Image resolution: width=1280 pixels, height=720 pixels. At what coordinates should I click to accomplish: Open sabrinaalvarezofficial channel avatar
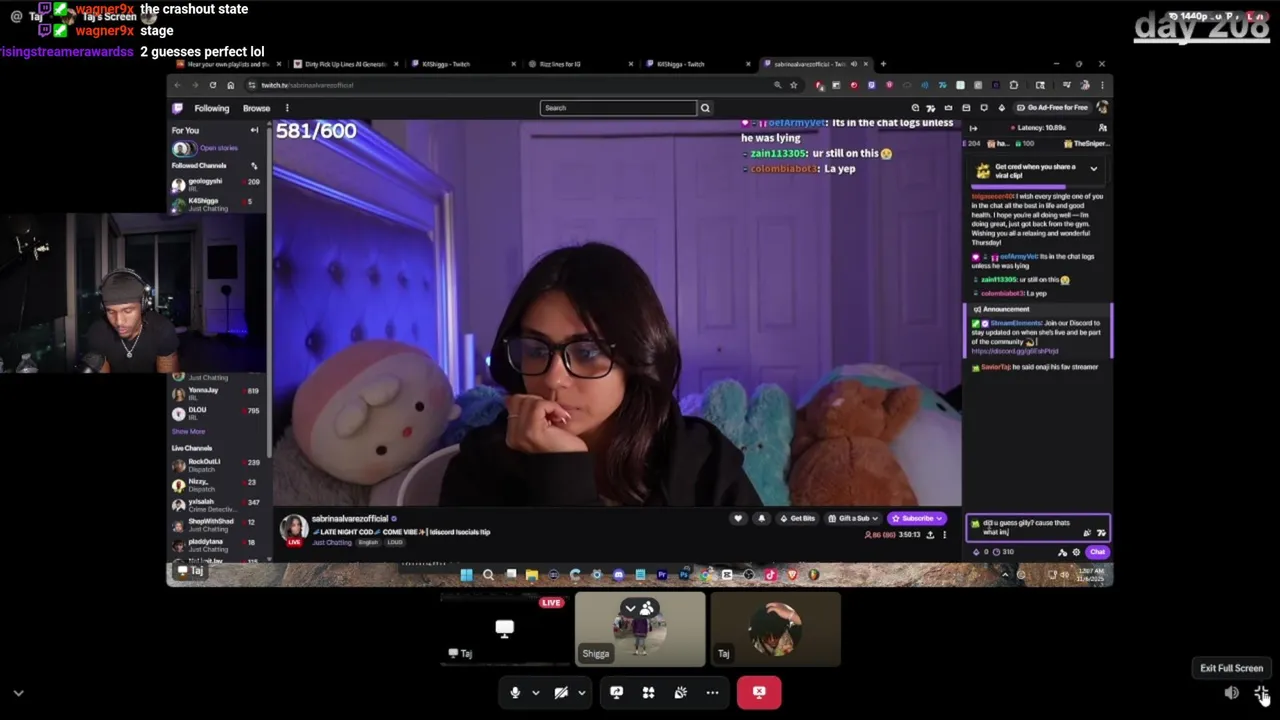click(294, 529)
